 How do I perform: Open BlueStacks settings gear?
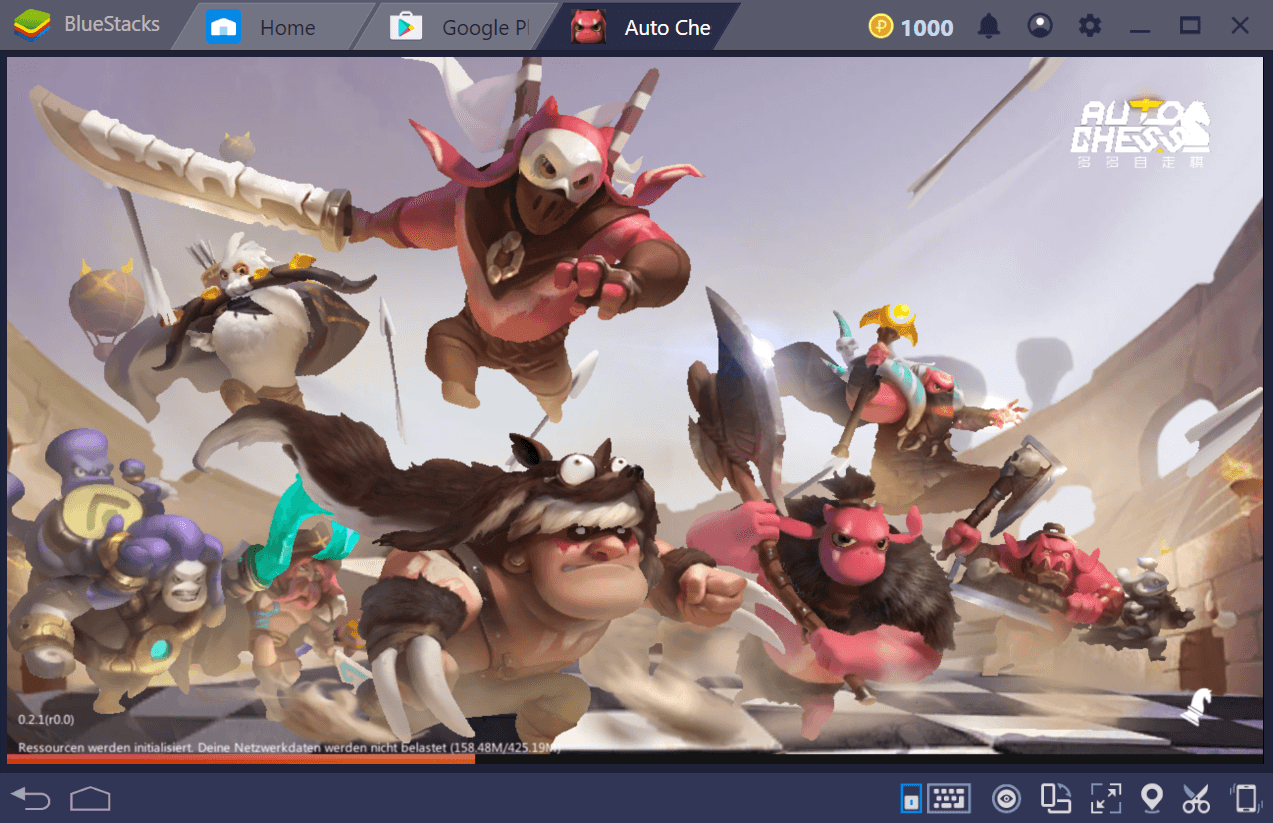pyautogui.click(x=1090, y=26)
